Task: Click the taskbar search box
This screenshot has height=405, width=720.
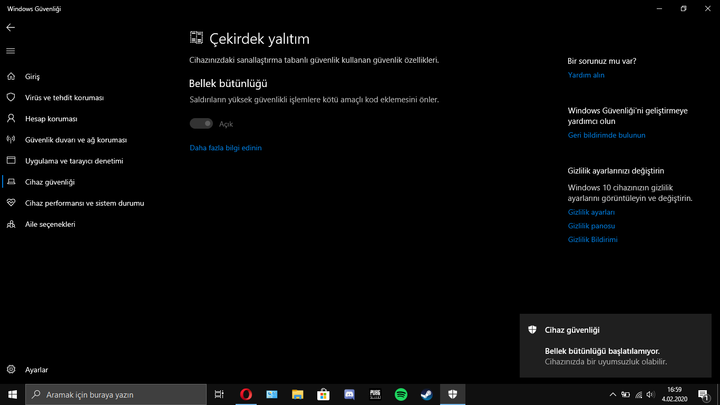Action: pos(116,394)
